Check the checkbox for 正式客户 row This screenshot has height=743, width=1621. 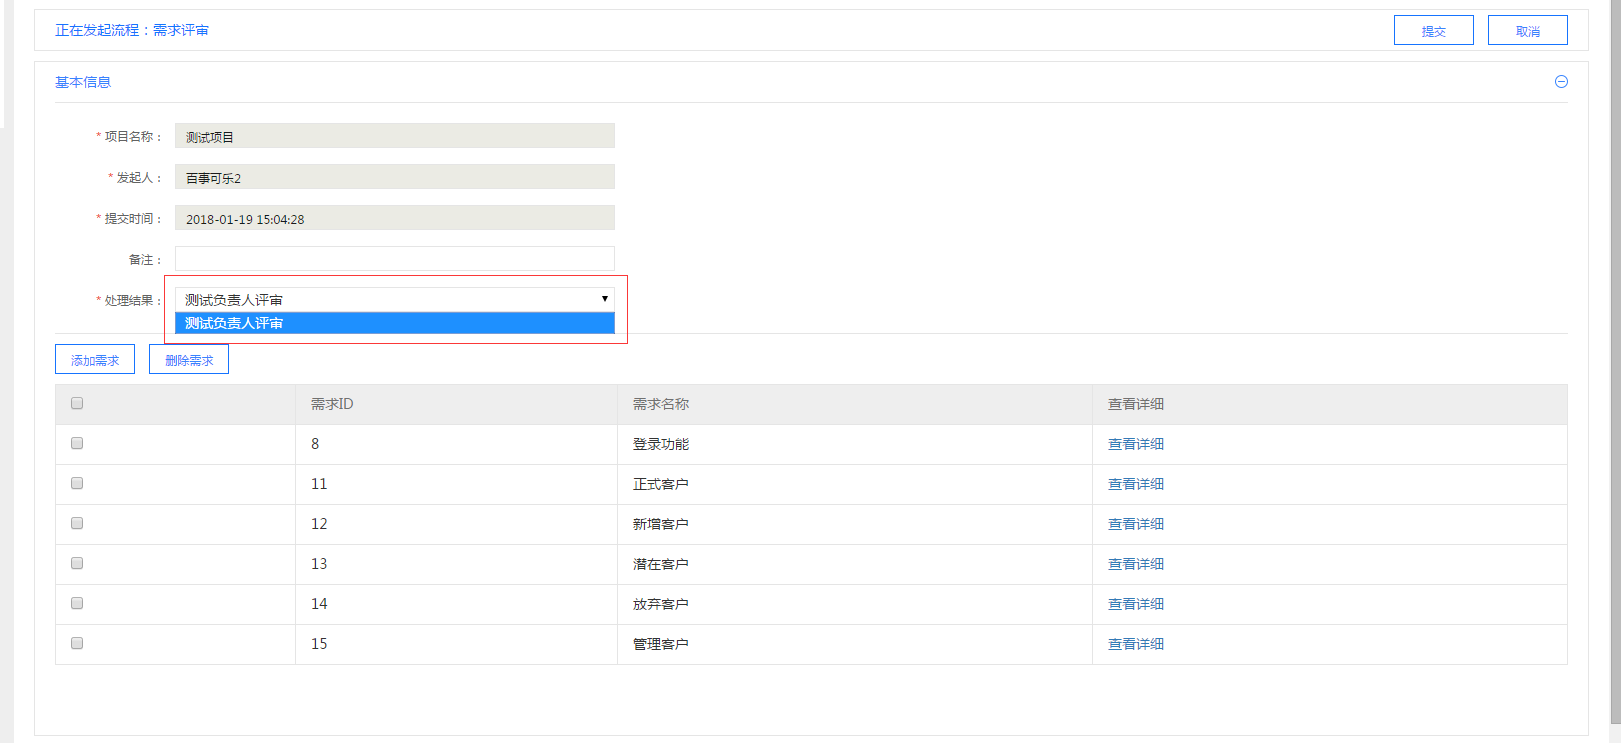77,484
